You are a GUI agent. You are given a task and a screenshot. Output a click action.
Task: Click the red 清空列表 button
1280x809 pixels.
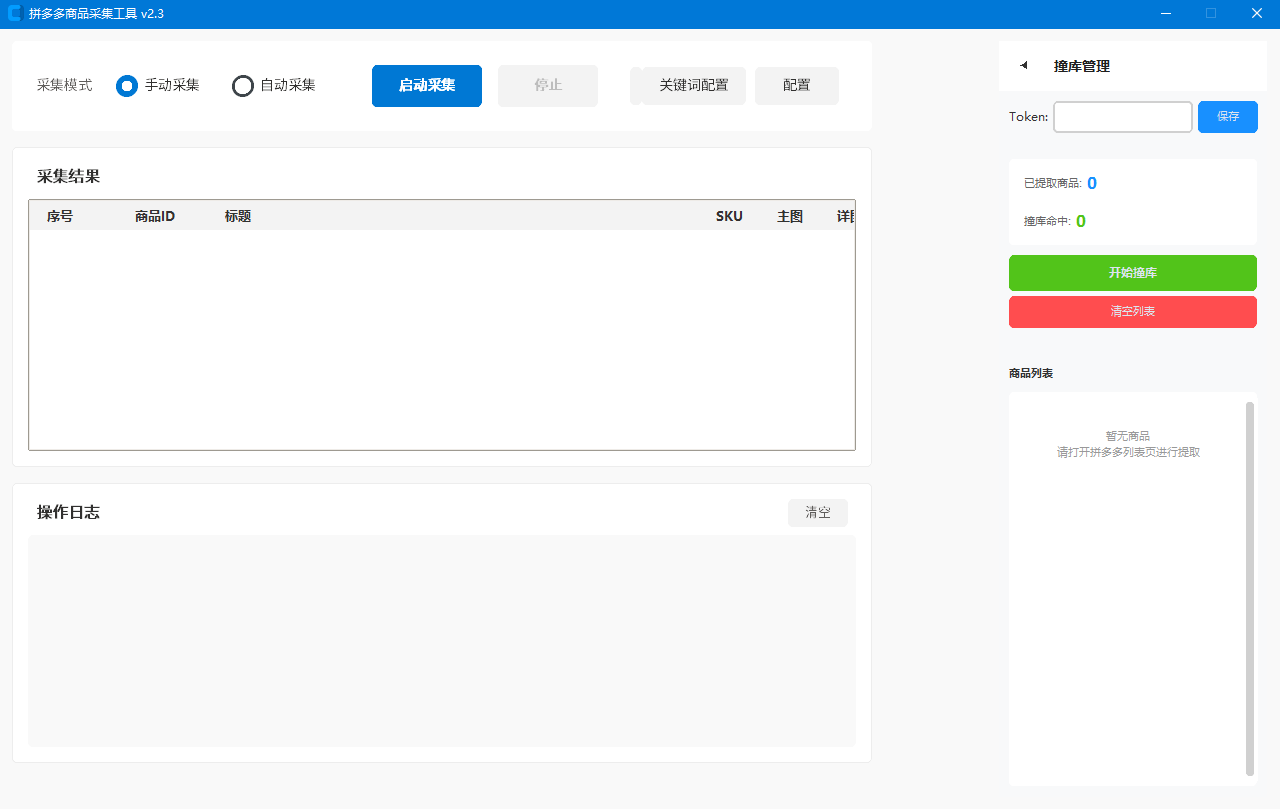[1132, 312]
